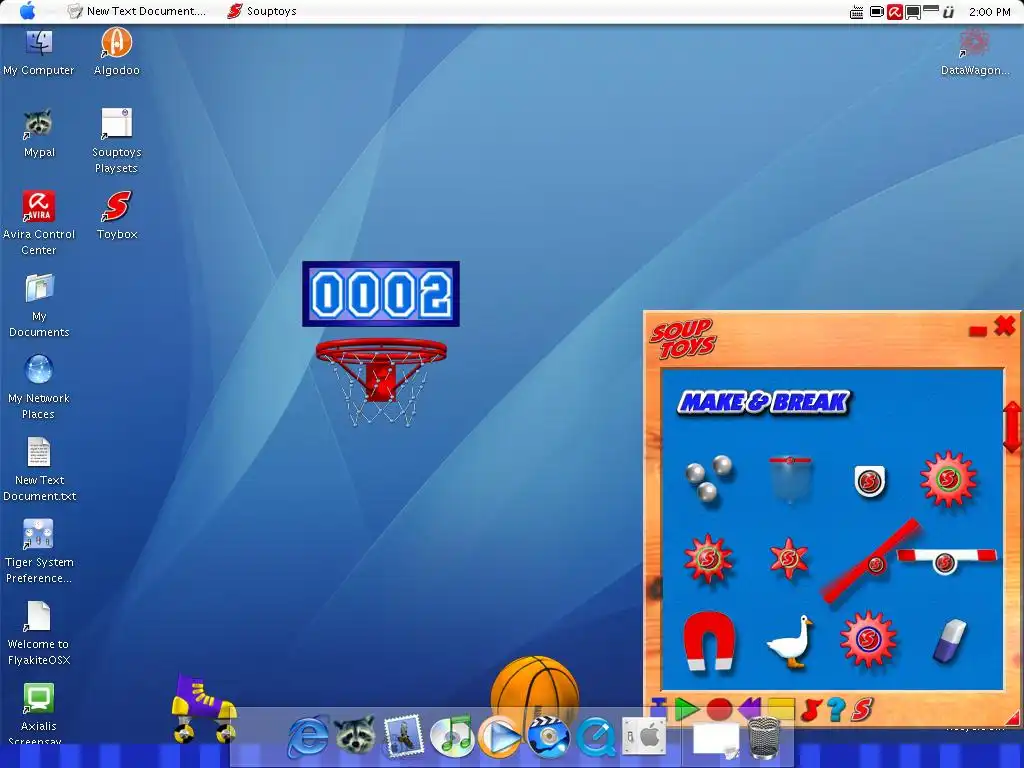Screen dimensions: 1024x768
Task: Close the Souptoys toolbox with red X
Action: coord(1004,326)
